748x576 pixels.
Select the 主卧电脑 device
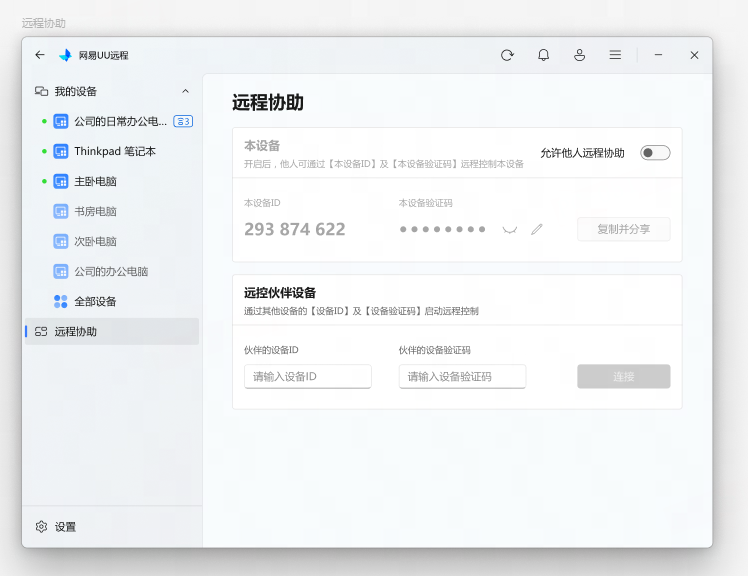pyautogui.click(x=95, y=181)
